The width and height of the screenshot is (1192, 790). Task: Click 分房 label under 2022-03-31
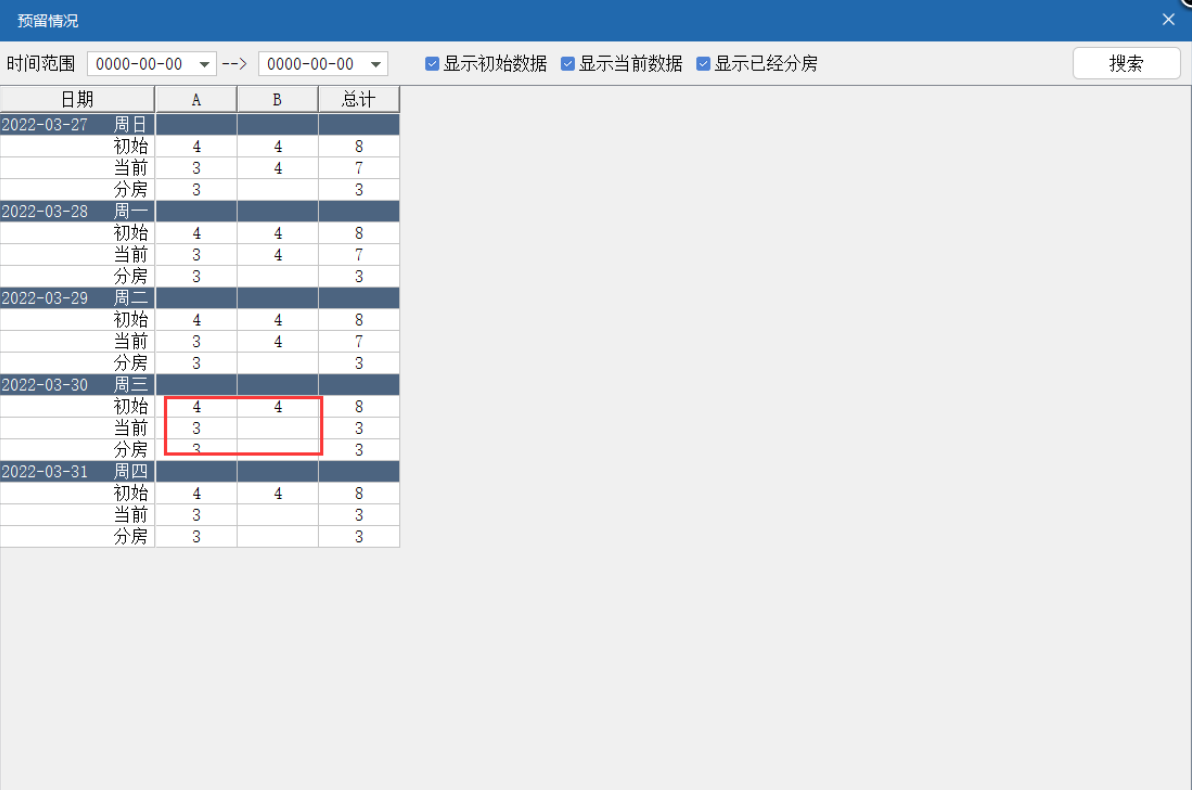[x=131, y=536]
